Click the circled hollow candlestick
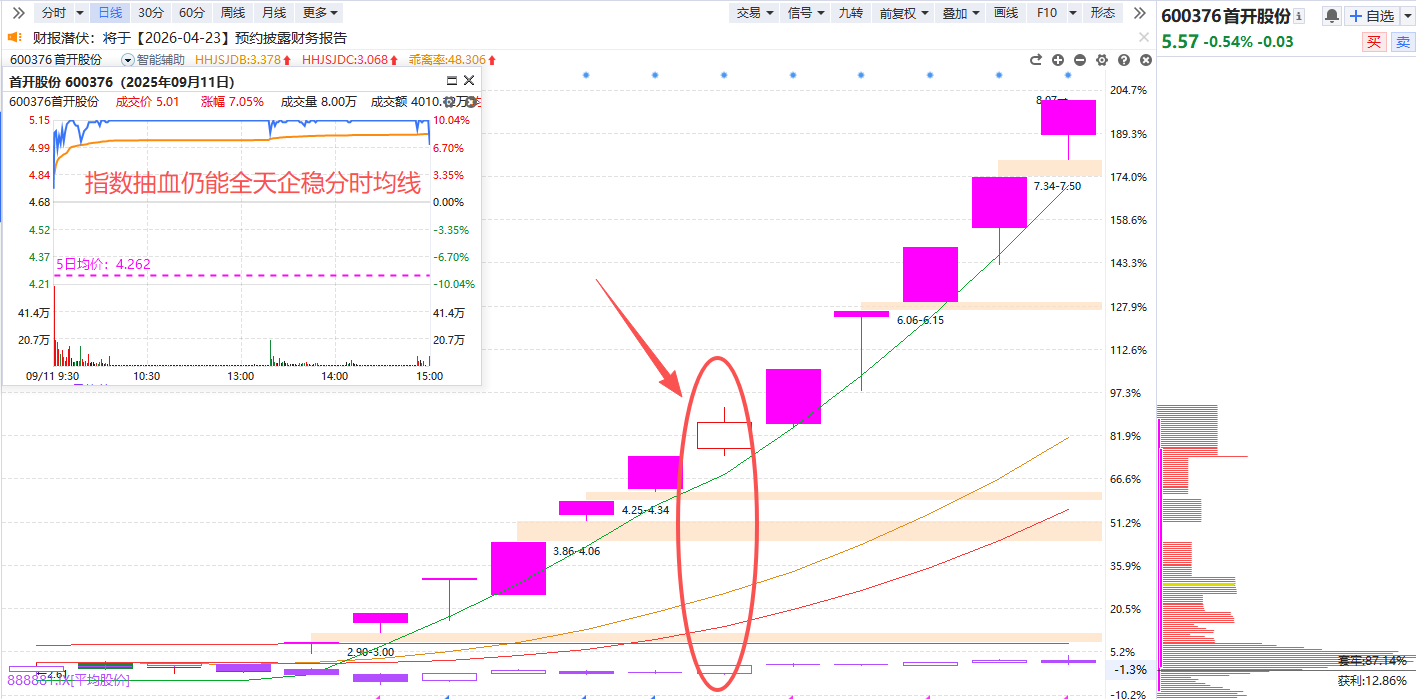 coord(724,435)
